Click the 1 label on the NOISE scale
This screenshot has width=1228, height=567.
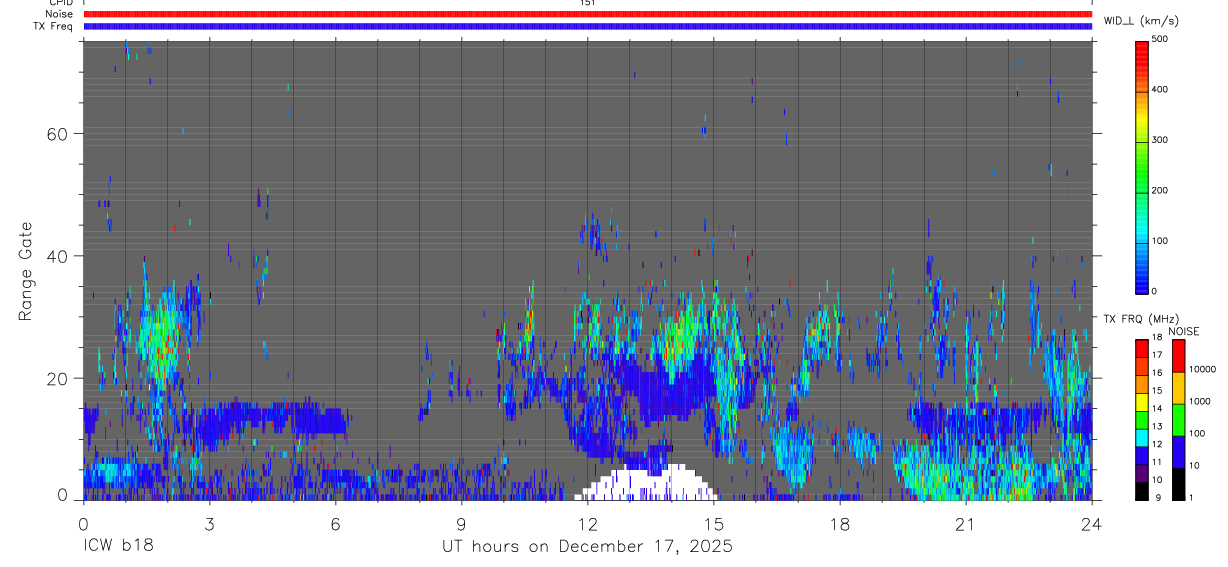coord(1192,497)
